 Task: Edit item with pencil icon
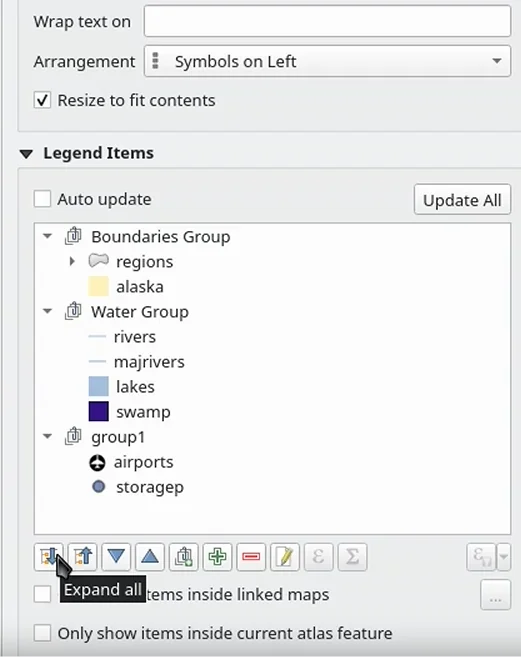285,557
